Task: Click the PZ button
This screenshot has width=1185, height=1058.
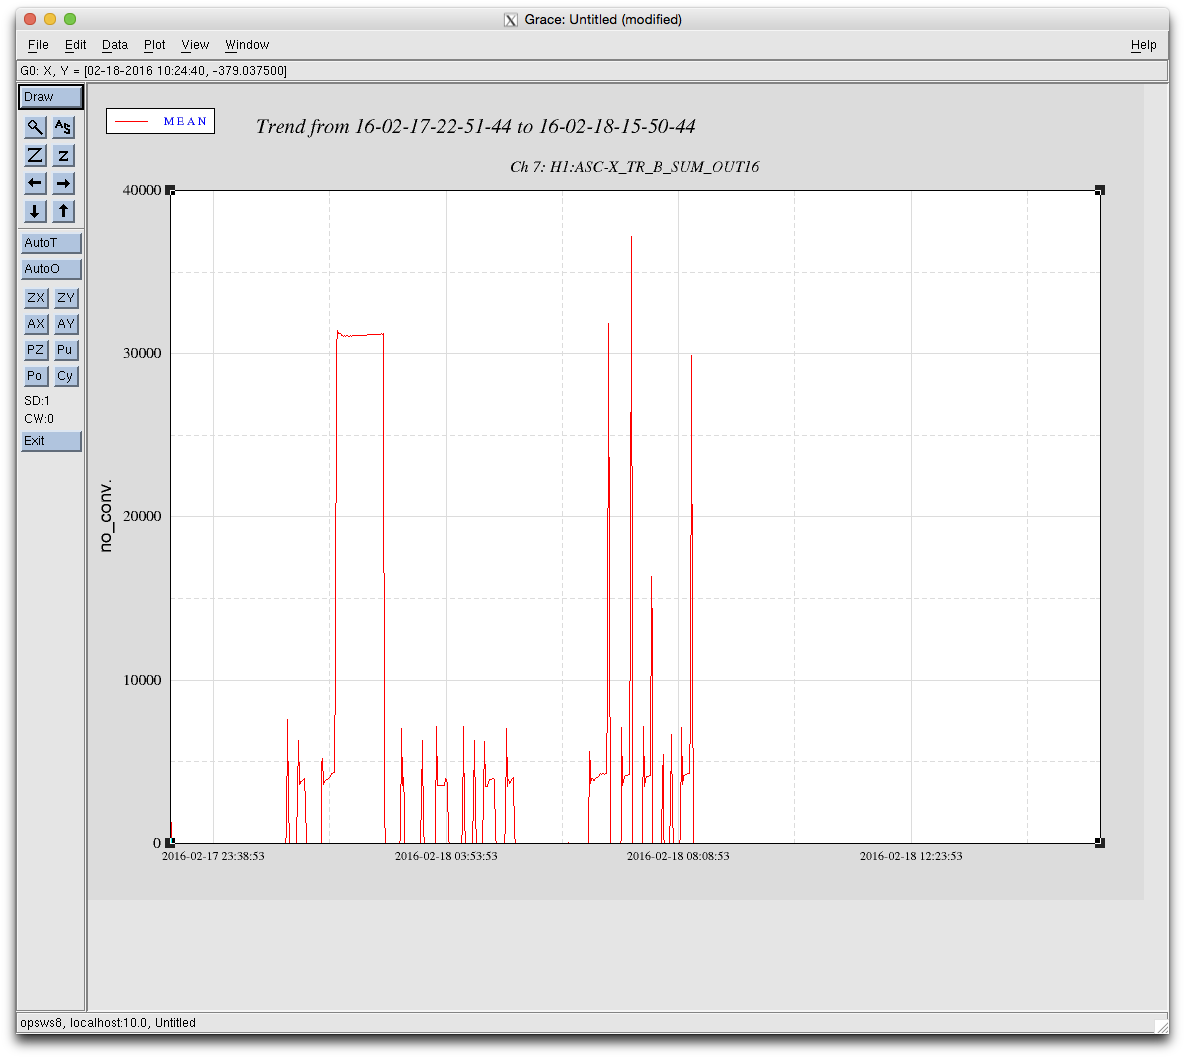Action: click(36, 350)
